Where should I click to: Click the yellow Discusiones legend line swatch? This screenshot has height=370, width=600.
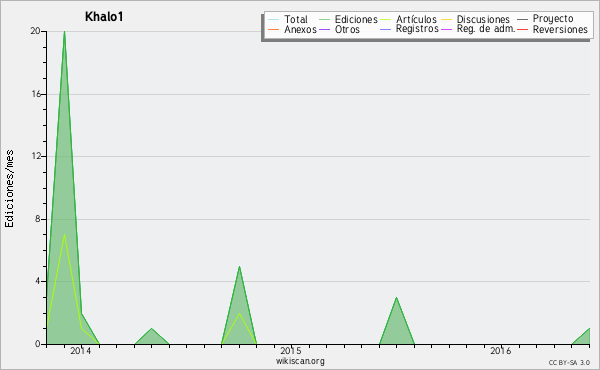click(447, 19)
